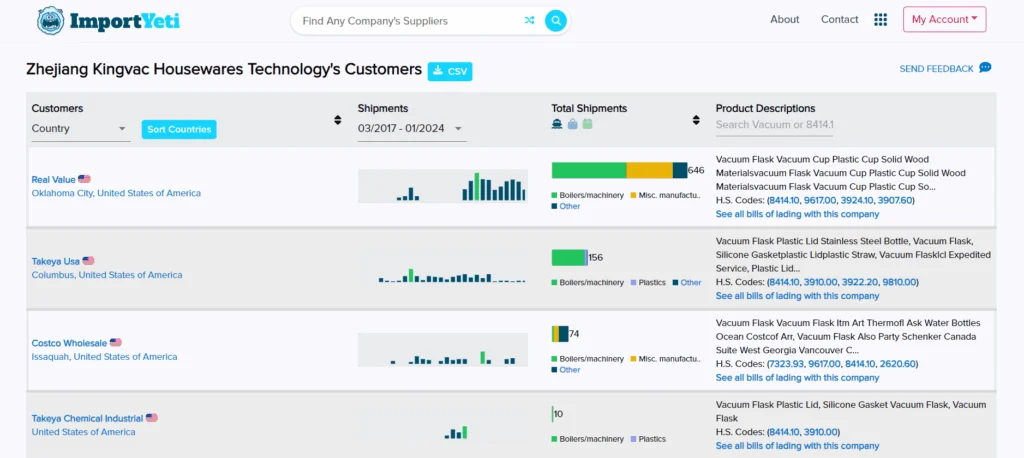Click H.S. code 9617.00 in Real Value row
The image size is (1024, 458).
[x=822, y=200]
